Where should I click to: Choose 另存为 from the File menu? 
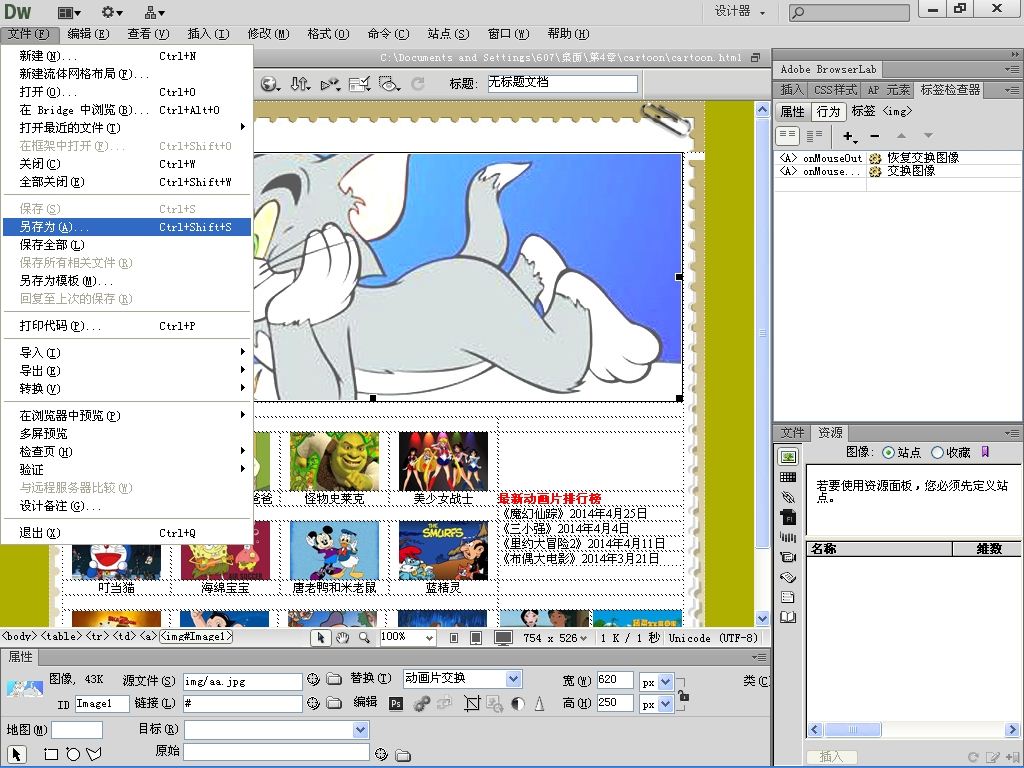coord(127,227)
